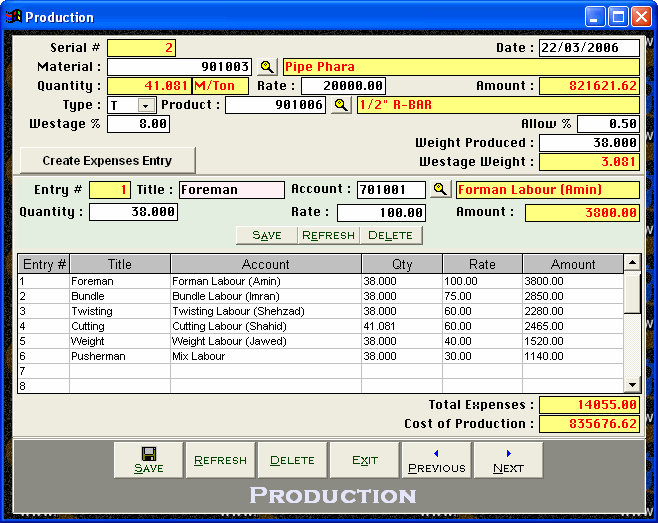
Task: Click the Entry # field
Action: (x=110, y=190)
